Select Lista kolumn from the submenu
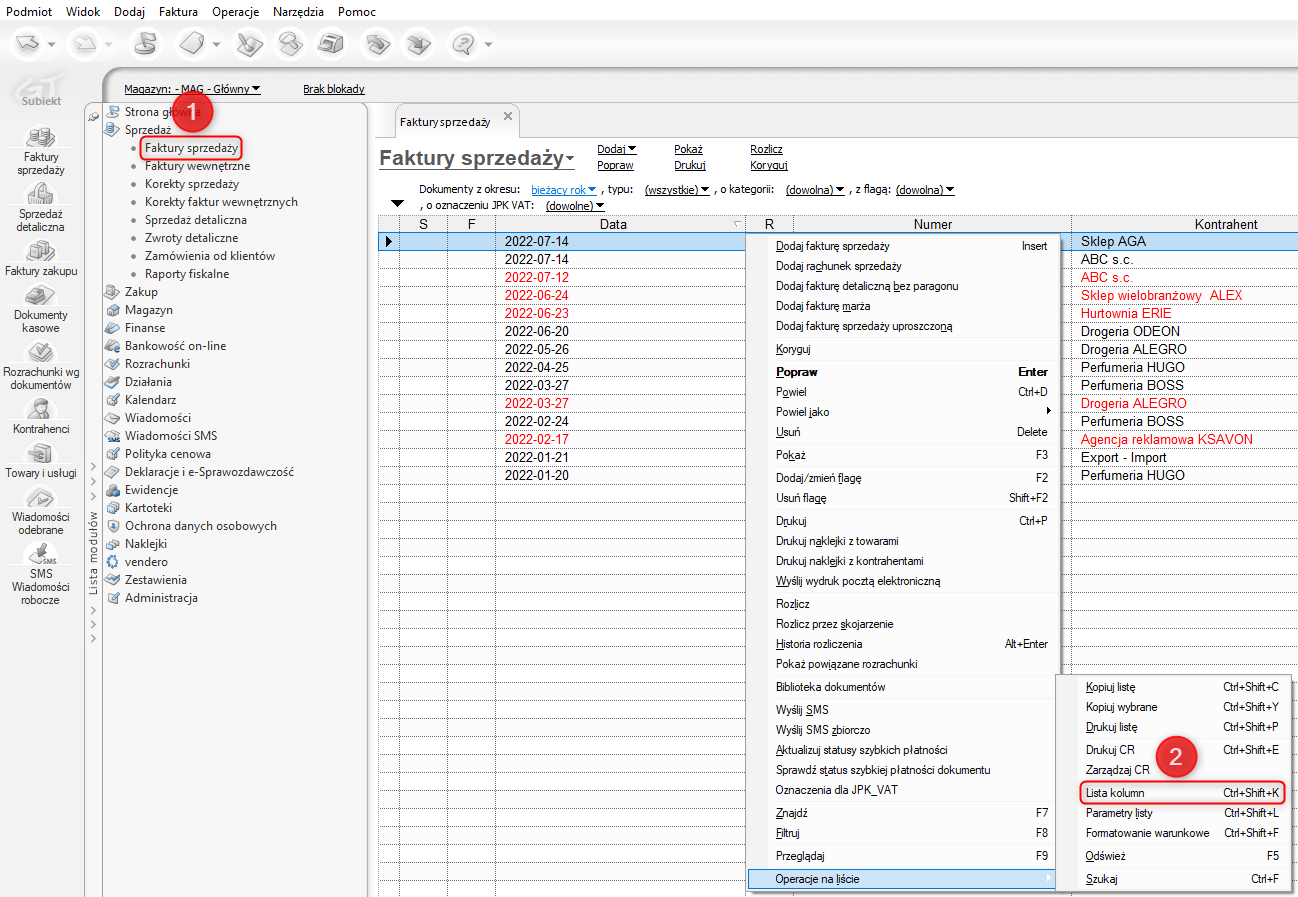 1115,793
